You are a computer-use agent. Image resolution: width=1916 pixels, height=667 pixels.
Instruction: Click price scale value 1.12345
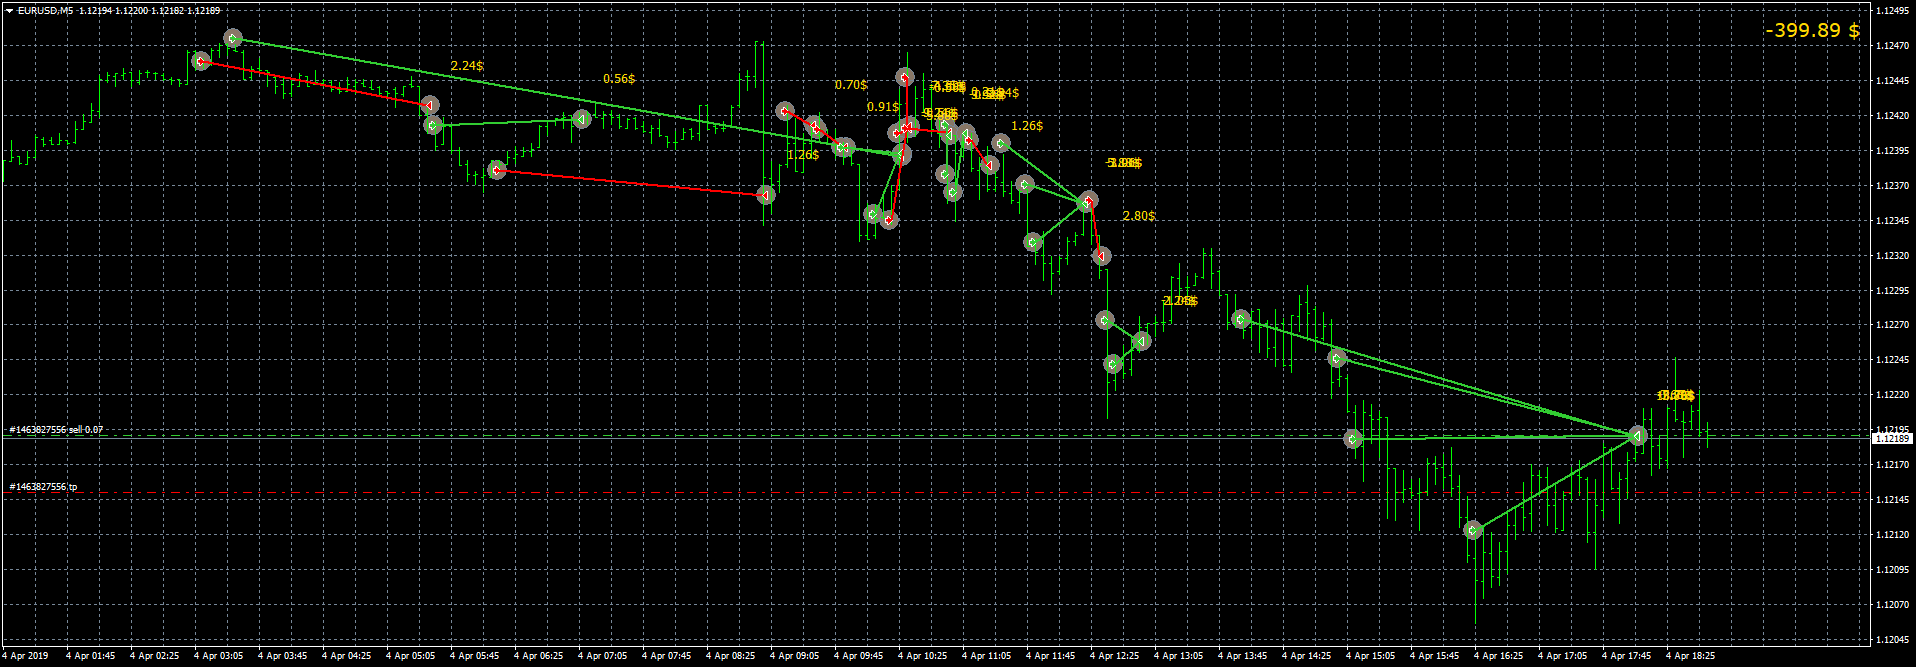[x=1891, y=221]
